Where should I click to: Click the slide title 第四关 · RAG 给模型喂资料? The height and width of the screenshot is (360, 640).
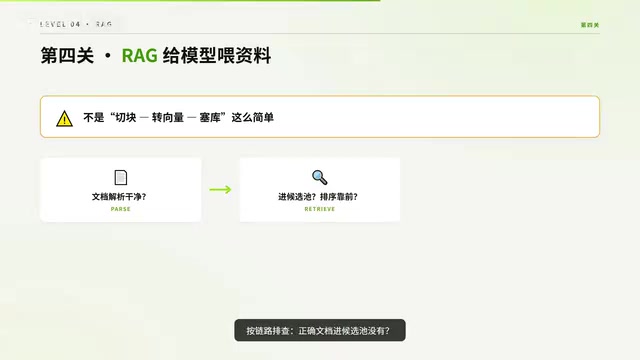156,56
